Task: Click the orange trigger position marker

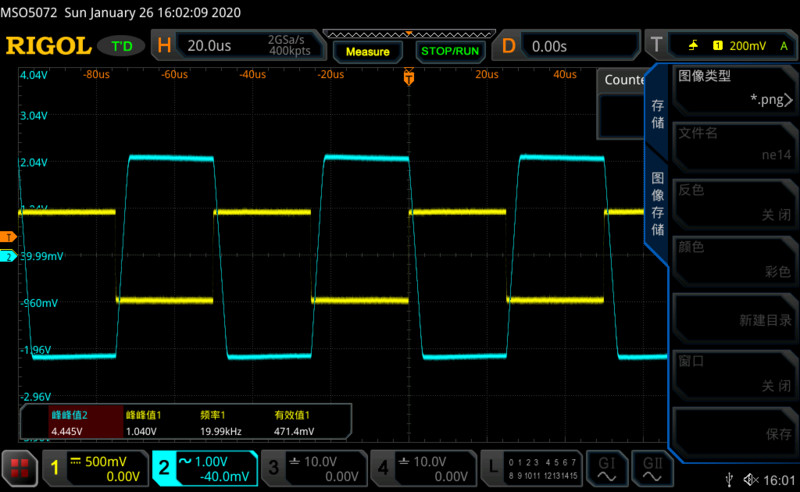Action: tap(408, 76)
